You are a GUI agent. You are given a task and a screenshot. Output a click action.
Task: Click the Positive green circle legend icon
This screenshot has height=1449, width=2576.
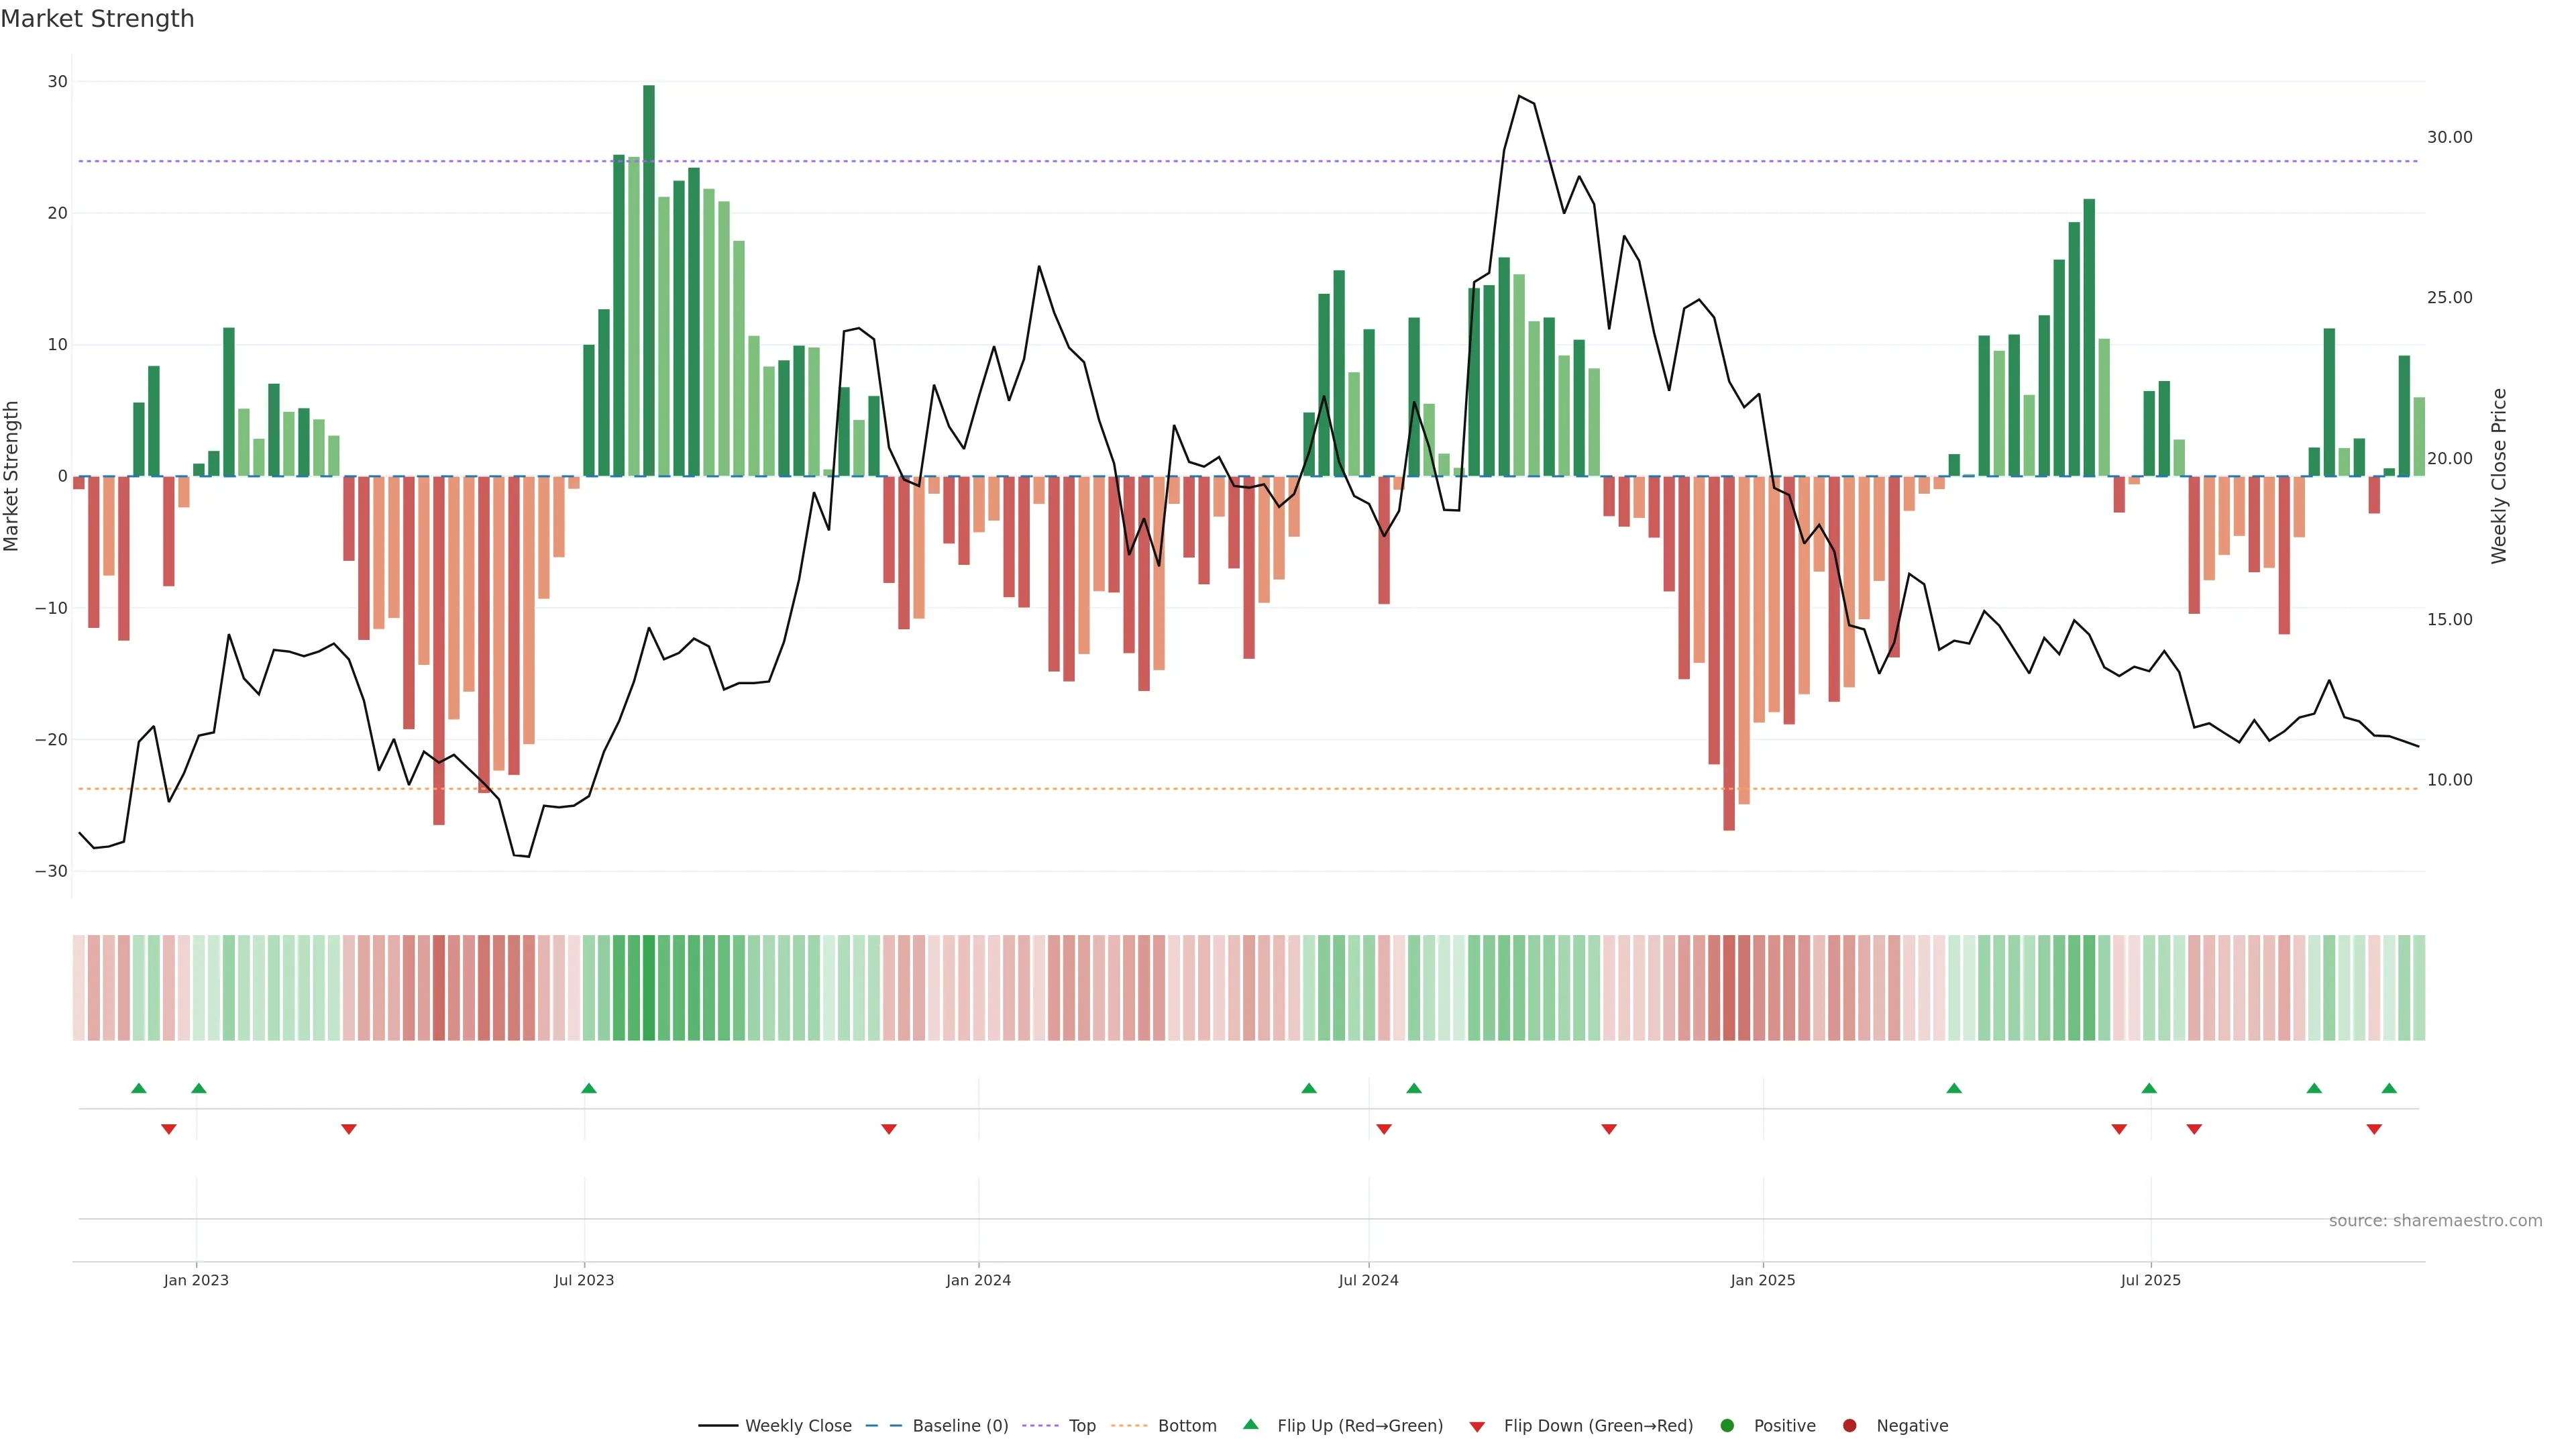1727,1426
